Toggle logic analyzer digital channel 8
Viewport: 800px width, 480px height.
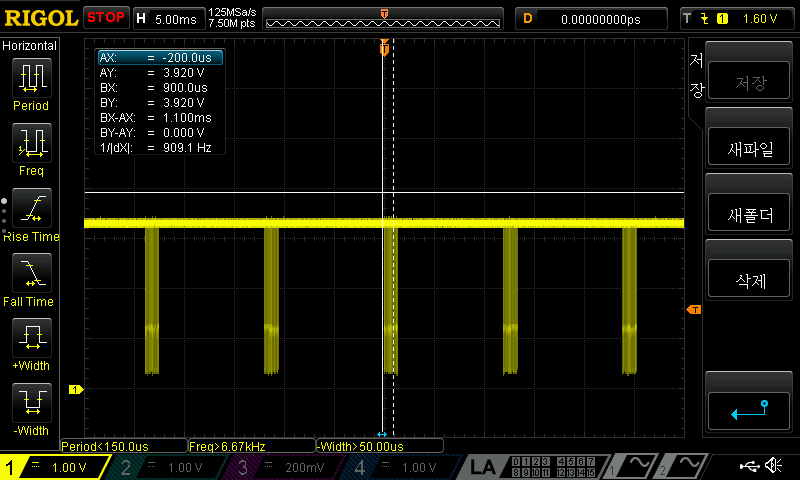tap(516, 473)
